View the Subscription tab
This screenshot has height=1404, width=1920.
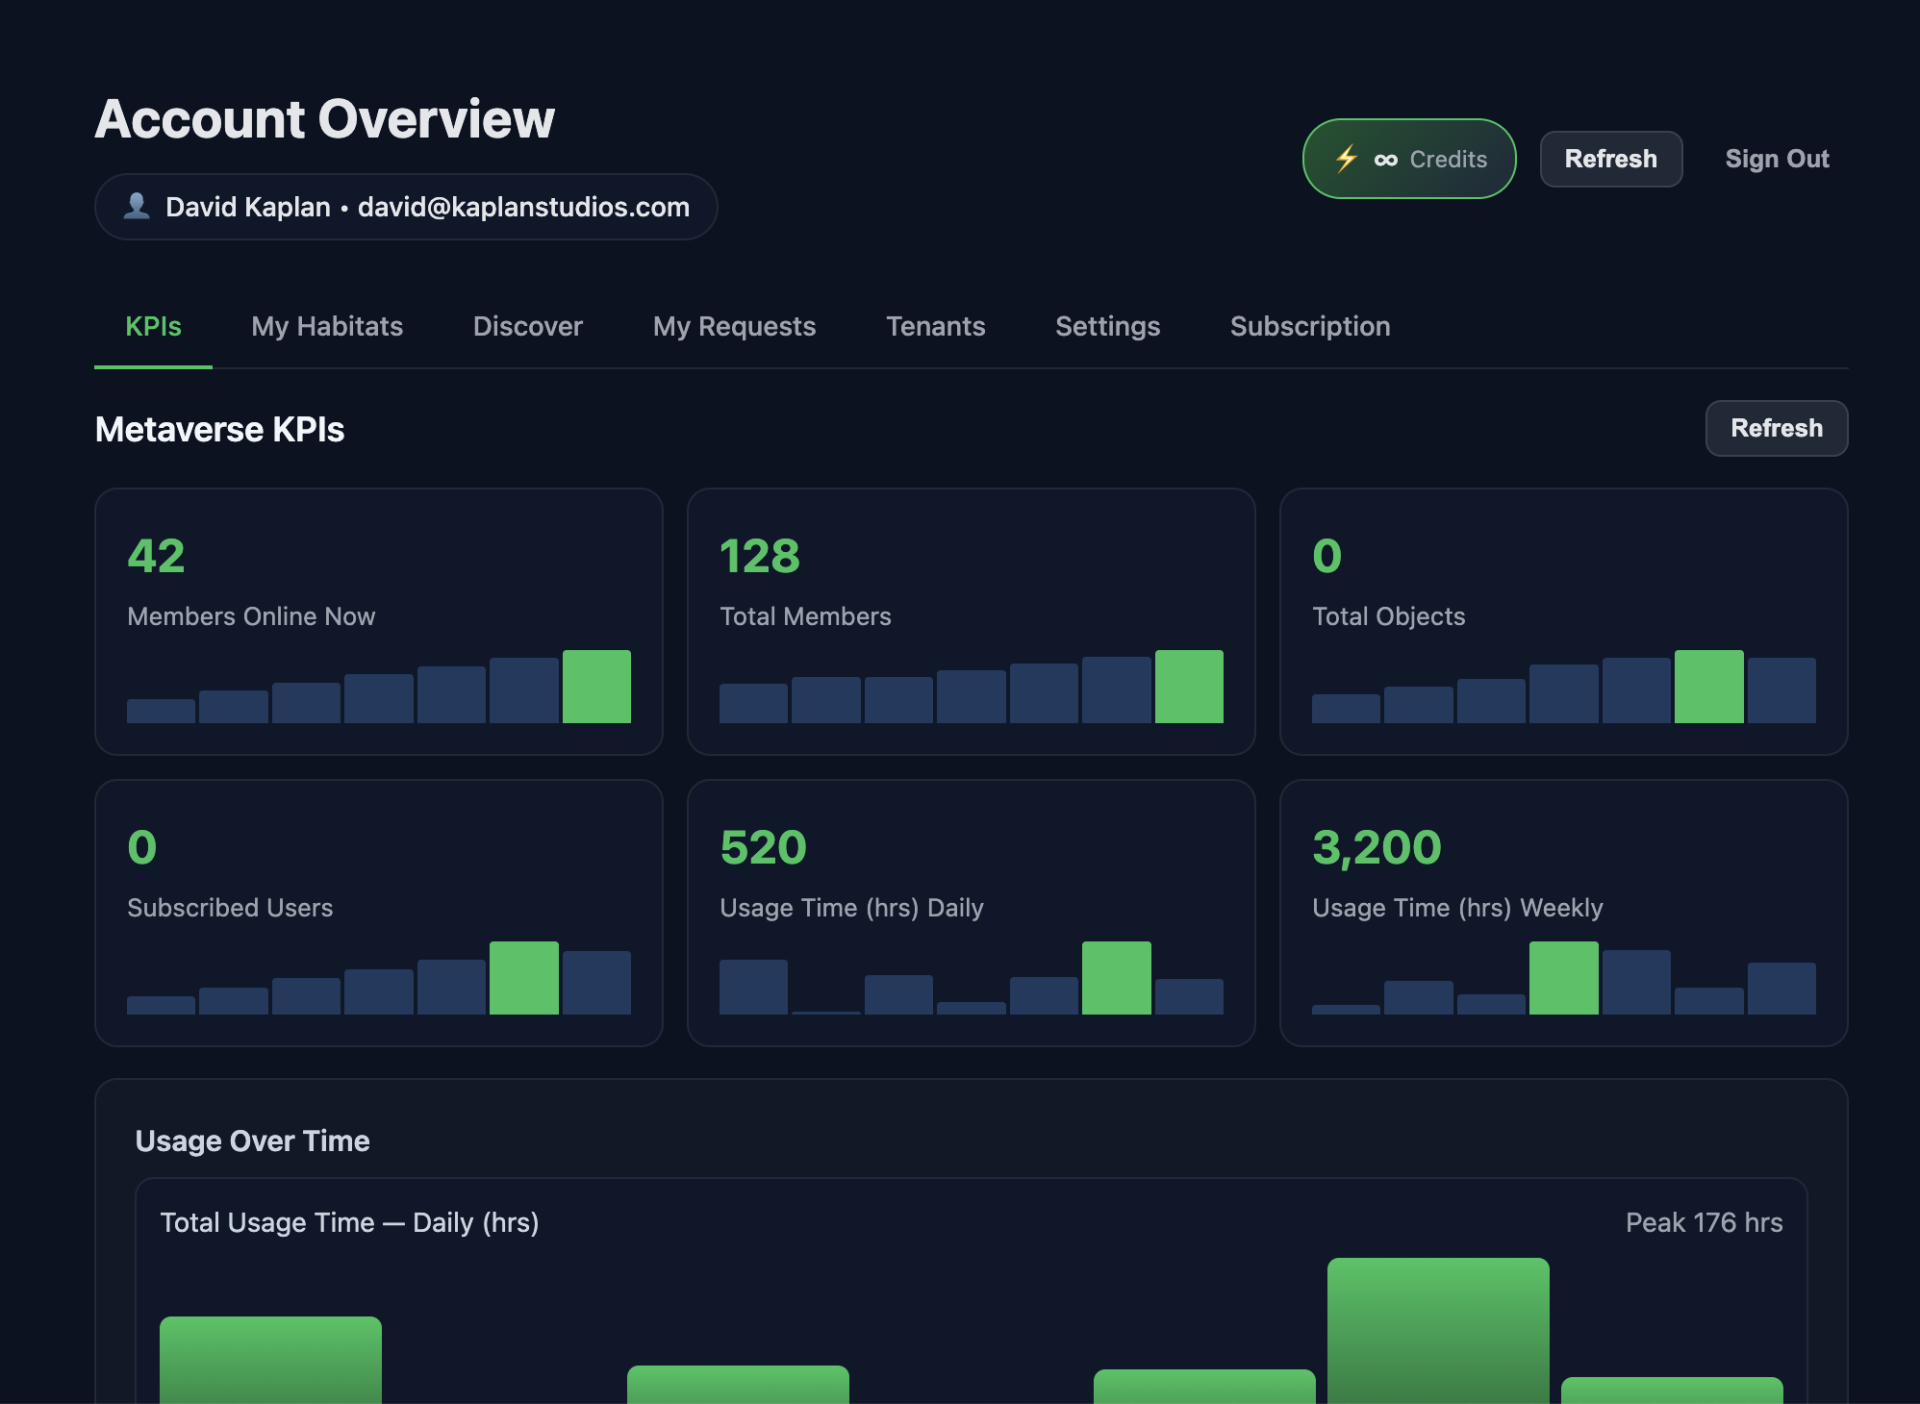coord(1309,327)
